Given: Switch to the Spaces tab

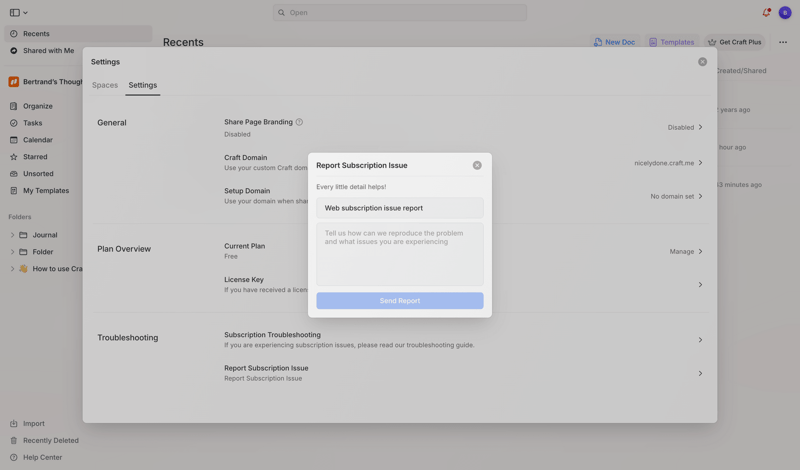Looking at the screenshot, I should (x=105, y=85).
